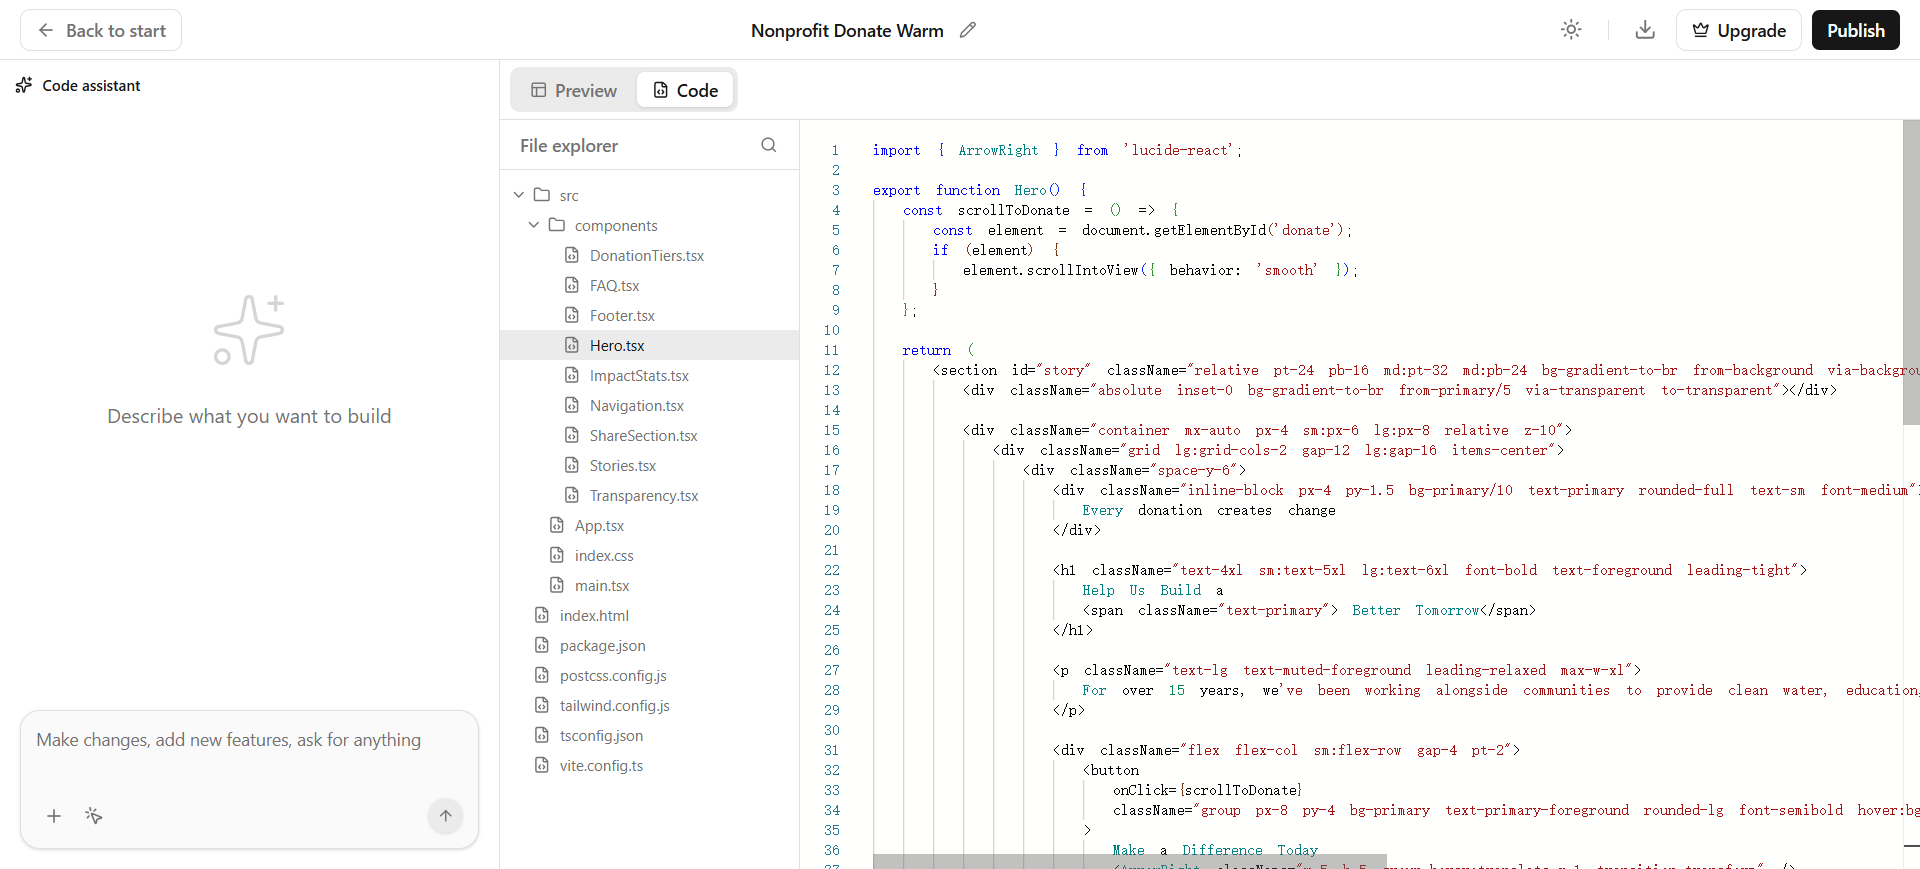The image size is (1920, 869).
Task: Click the file icon next to Navigation.tsx
Action: pos(572,405)
